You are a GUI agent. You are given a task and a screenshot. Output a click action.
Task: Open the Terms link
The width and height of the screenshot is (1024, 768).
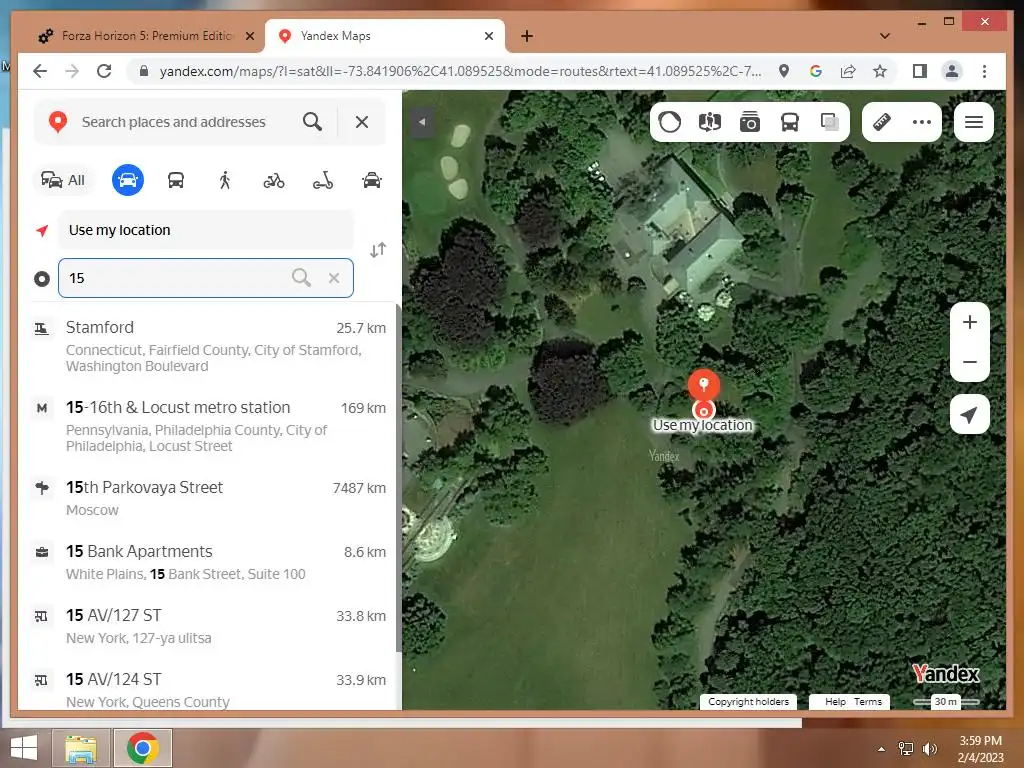[x=868, y=701]
